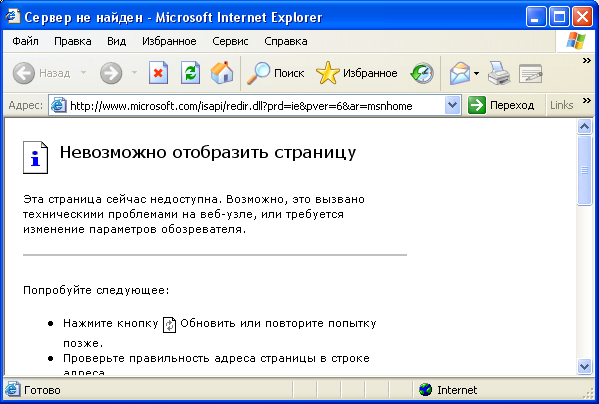This screenshot has height=404, width=599.
Task: Open the Search (Поиск) pane
Action: click(275, 73)
